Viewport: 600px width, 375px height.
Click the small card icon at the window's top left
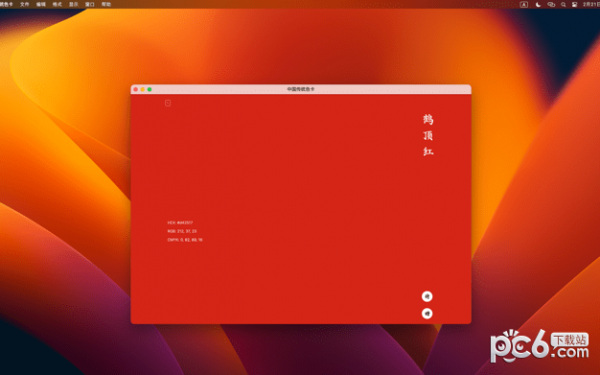(x=168, y=103)
